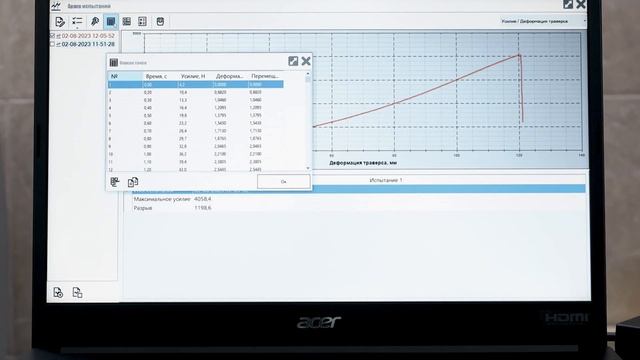Click dropdown arrow under checklist toolbar icon

77,28
